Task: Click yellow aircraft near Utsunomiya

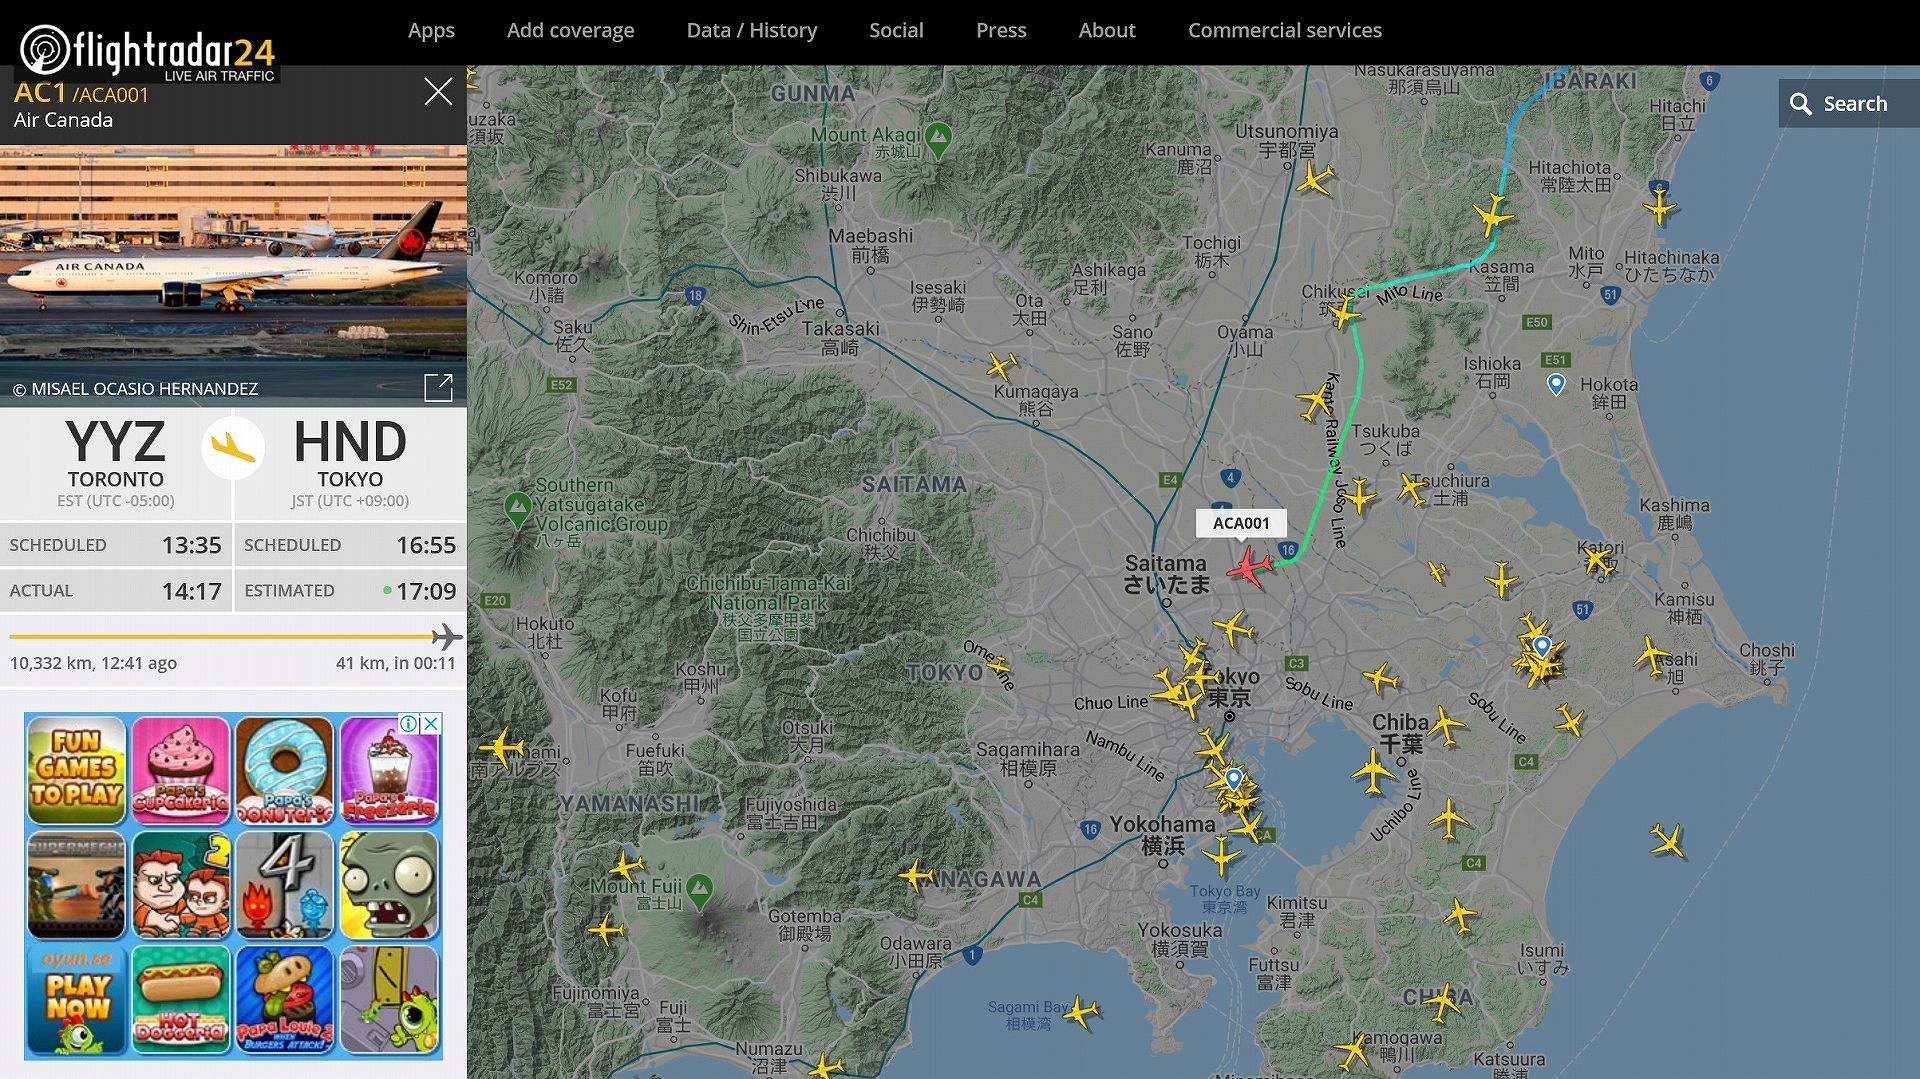Action: point(1314,180)
